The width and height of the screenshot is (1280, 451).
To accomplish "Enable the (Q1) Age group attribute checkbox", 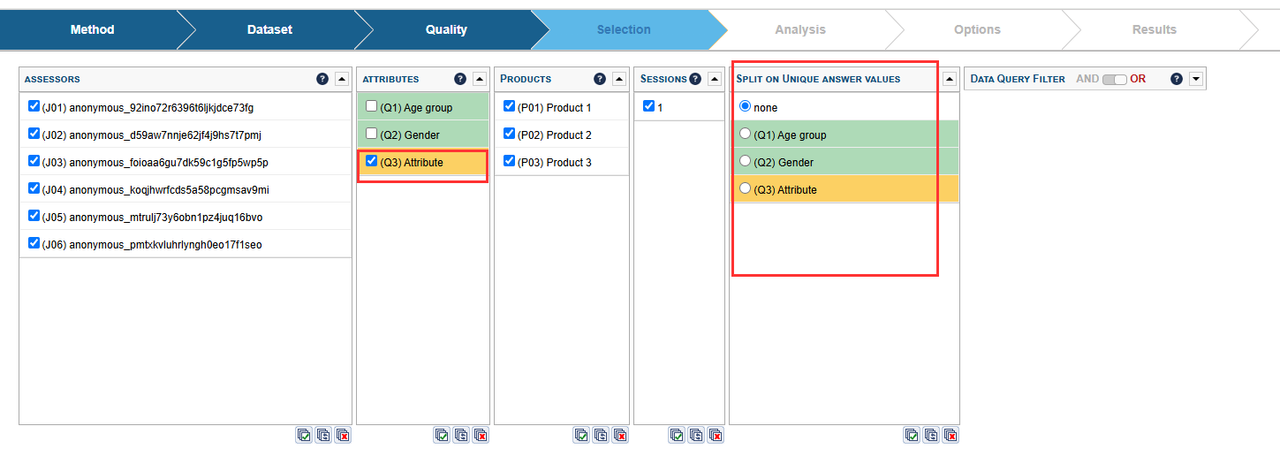I will [x=372, y=107].
